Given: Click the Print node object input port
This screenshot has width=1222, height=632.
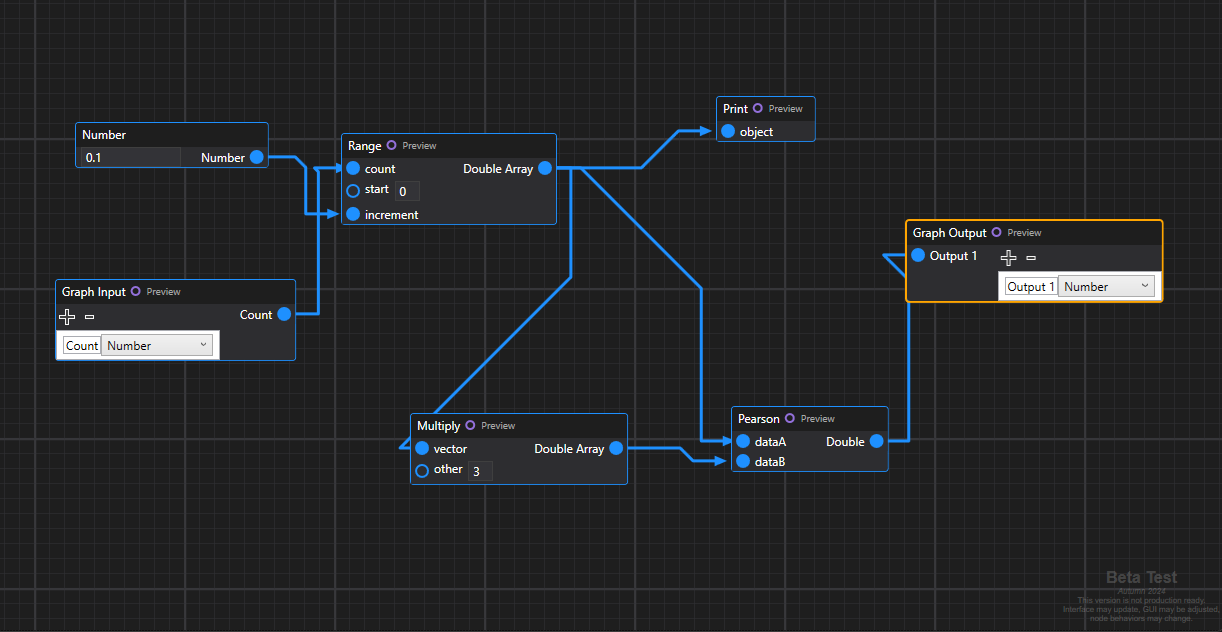Looking at the screenshot, I should pyautogui.click(x=728, y=131).
